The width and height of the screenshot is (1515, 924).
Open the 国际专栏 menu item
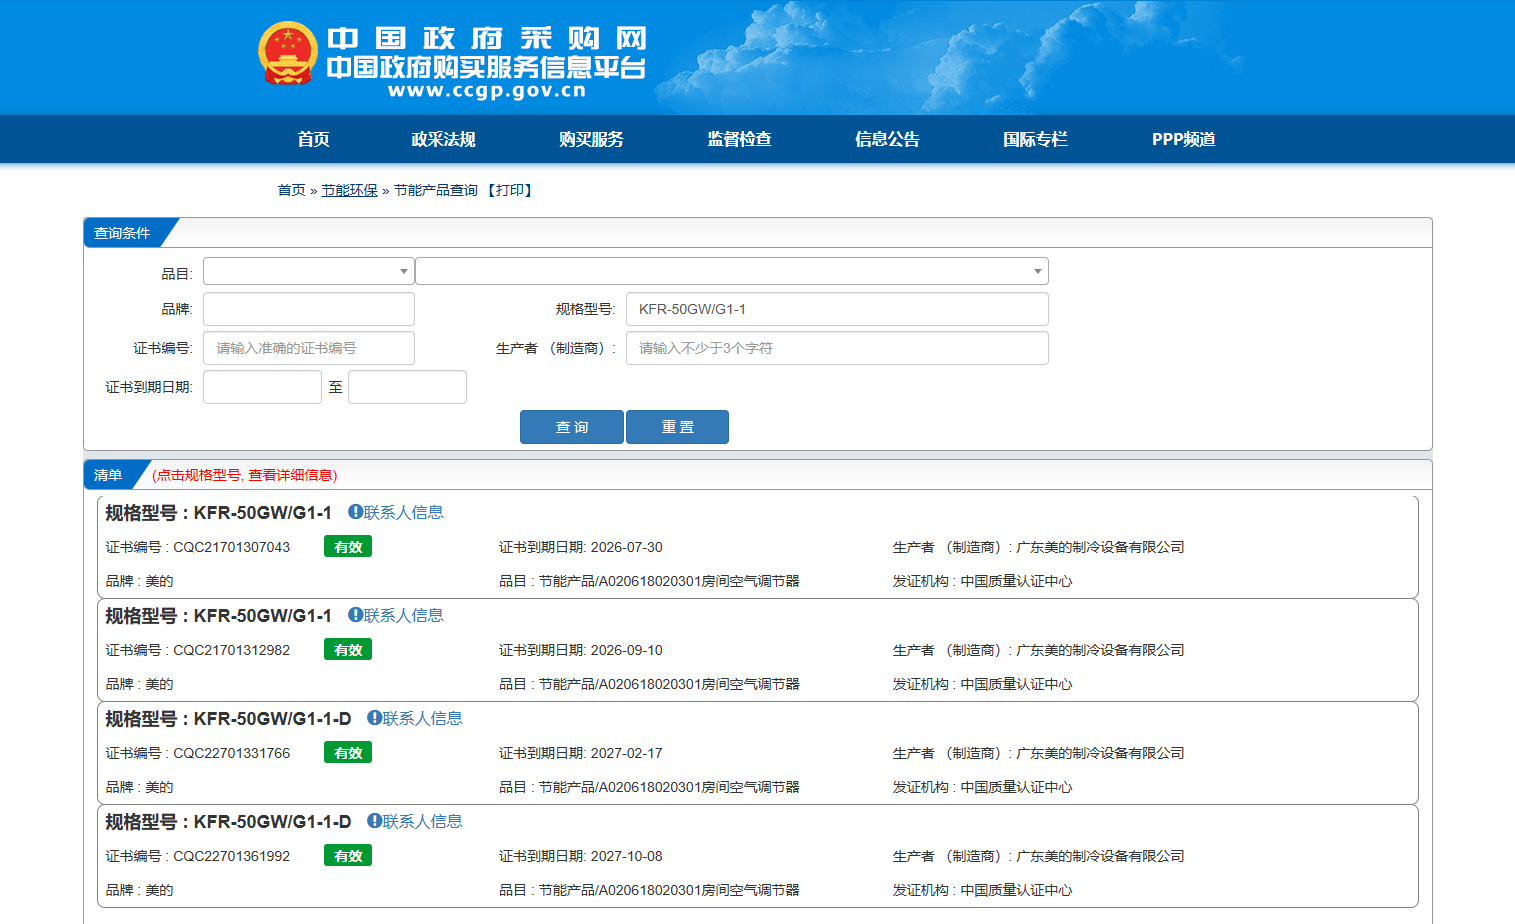coord(1035,139)
